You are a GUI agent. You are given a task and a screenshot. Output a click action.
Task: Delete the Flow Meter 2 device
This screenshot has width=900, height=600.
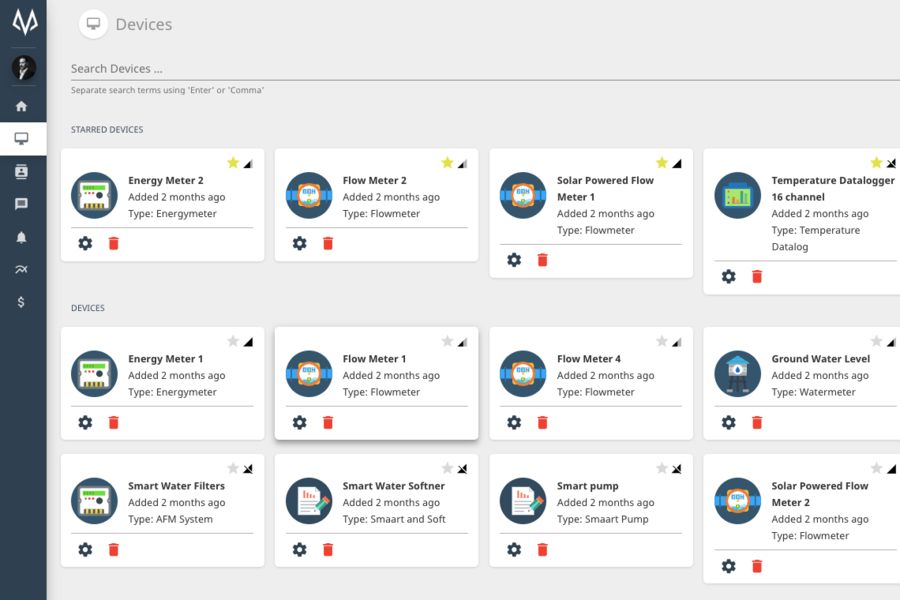click(x=328, y=243)
